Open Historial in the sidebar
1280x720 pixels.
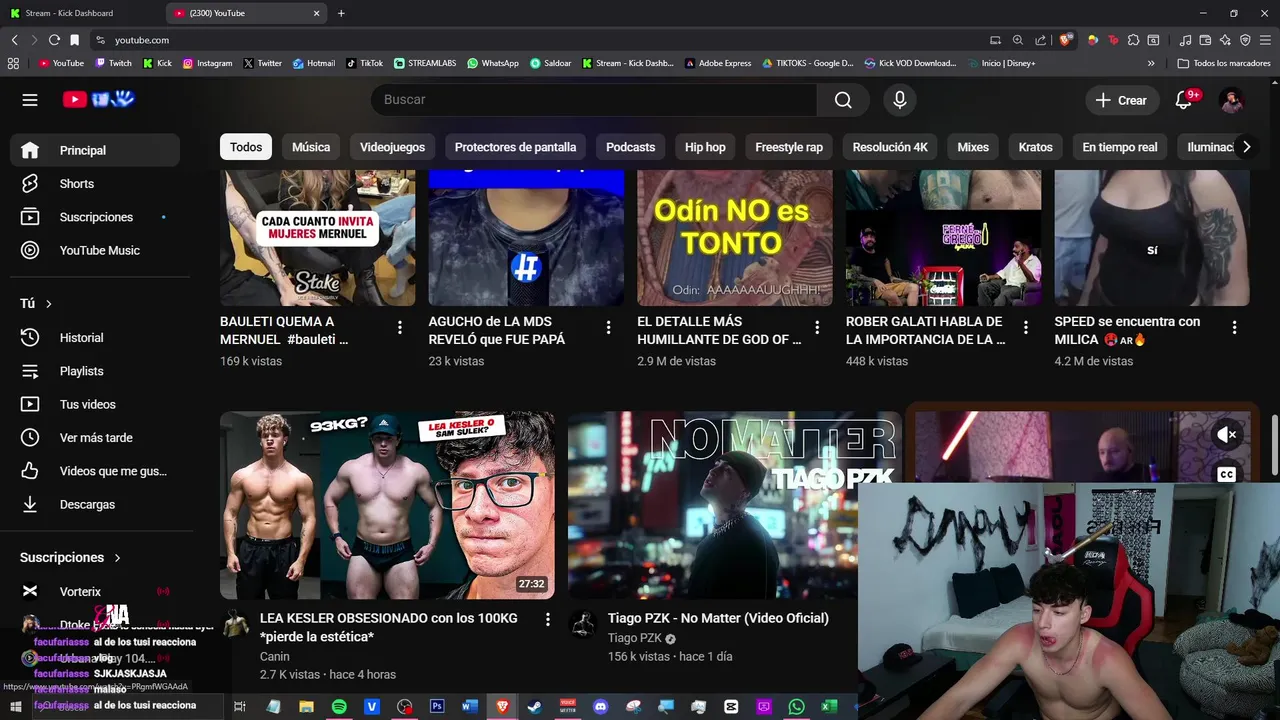coord(95,338)
